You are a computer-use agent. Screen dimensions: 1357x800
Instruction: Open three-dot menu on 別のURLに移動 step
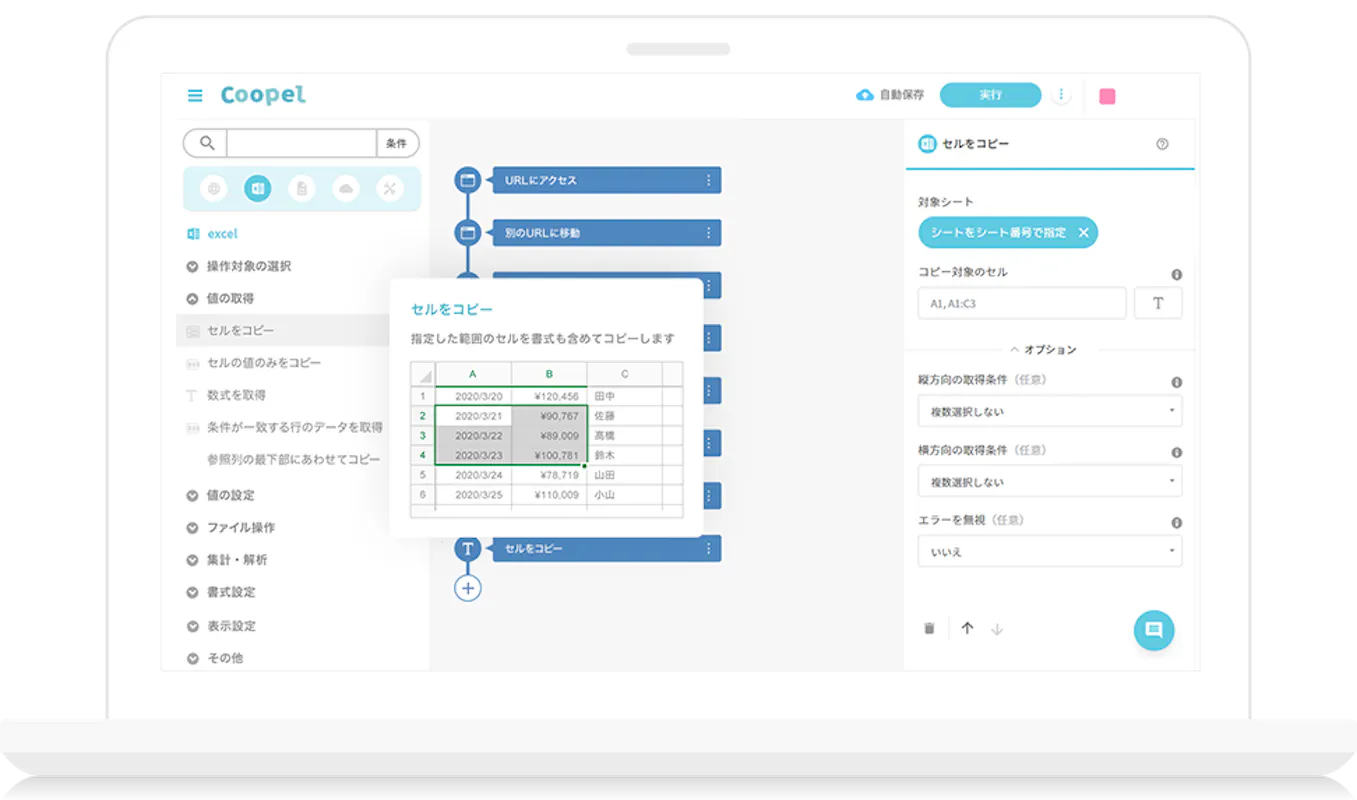709,233
